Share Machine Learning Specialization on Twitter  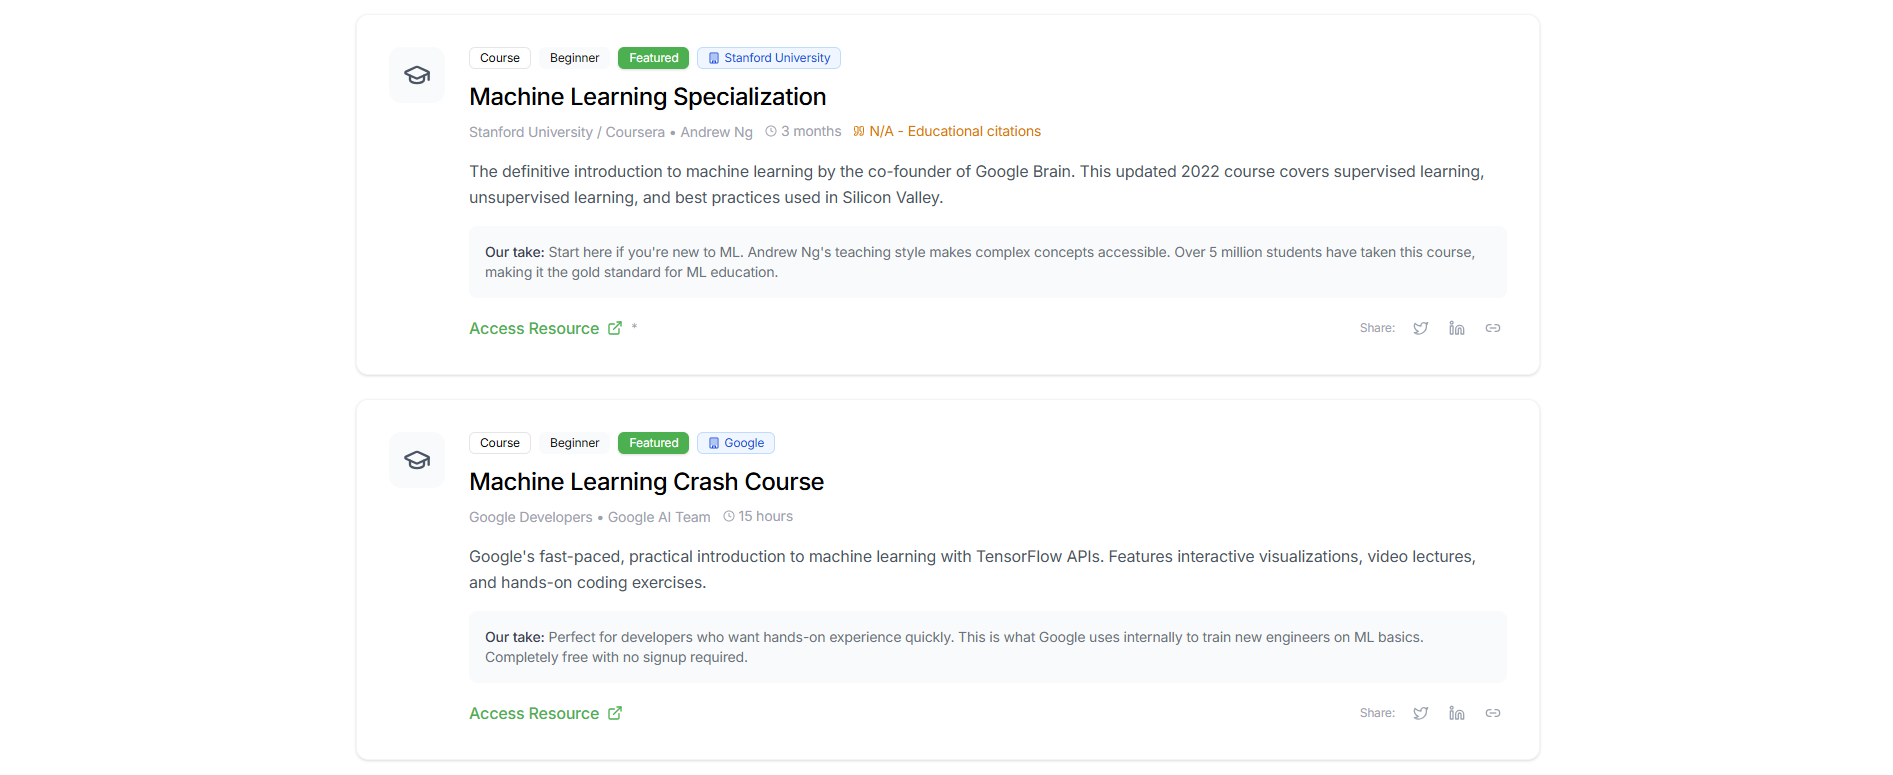pos(1420,328)
